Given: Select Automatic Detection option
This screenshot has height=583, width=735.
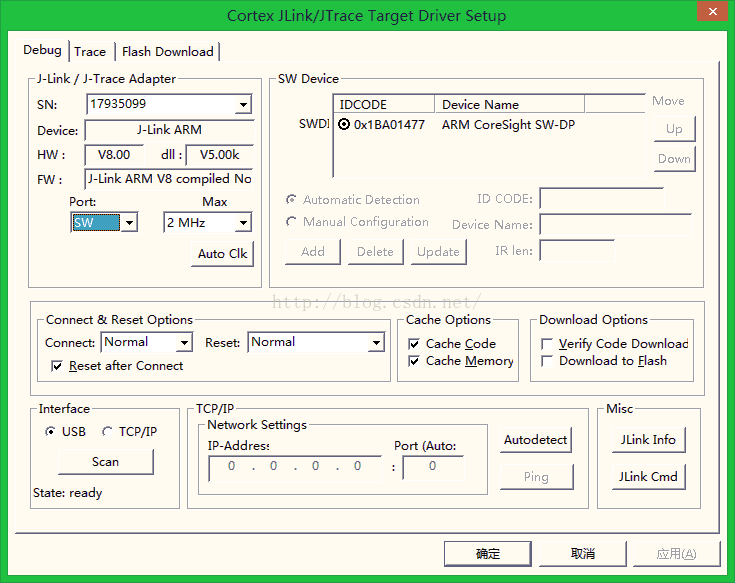Looking at the screenshot, I should (x=291, y=200).
